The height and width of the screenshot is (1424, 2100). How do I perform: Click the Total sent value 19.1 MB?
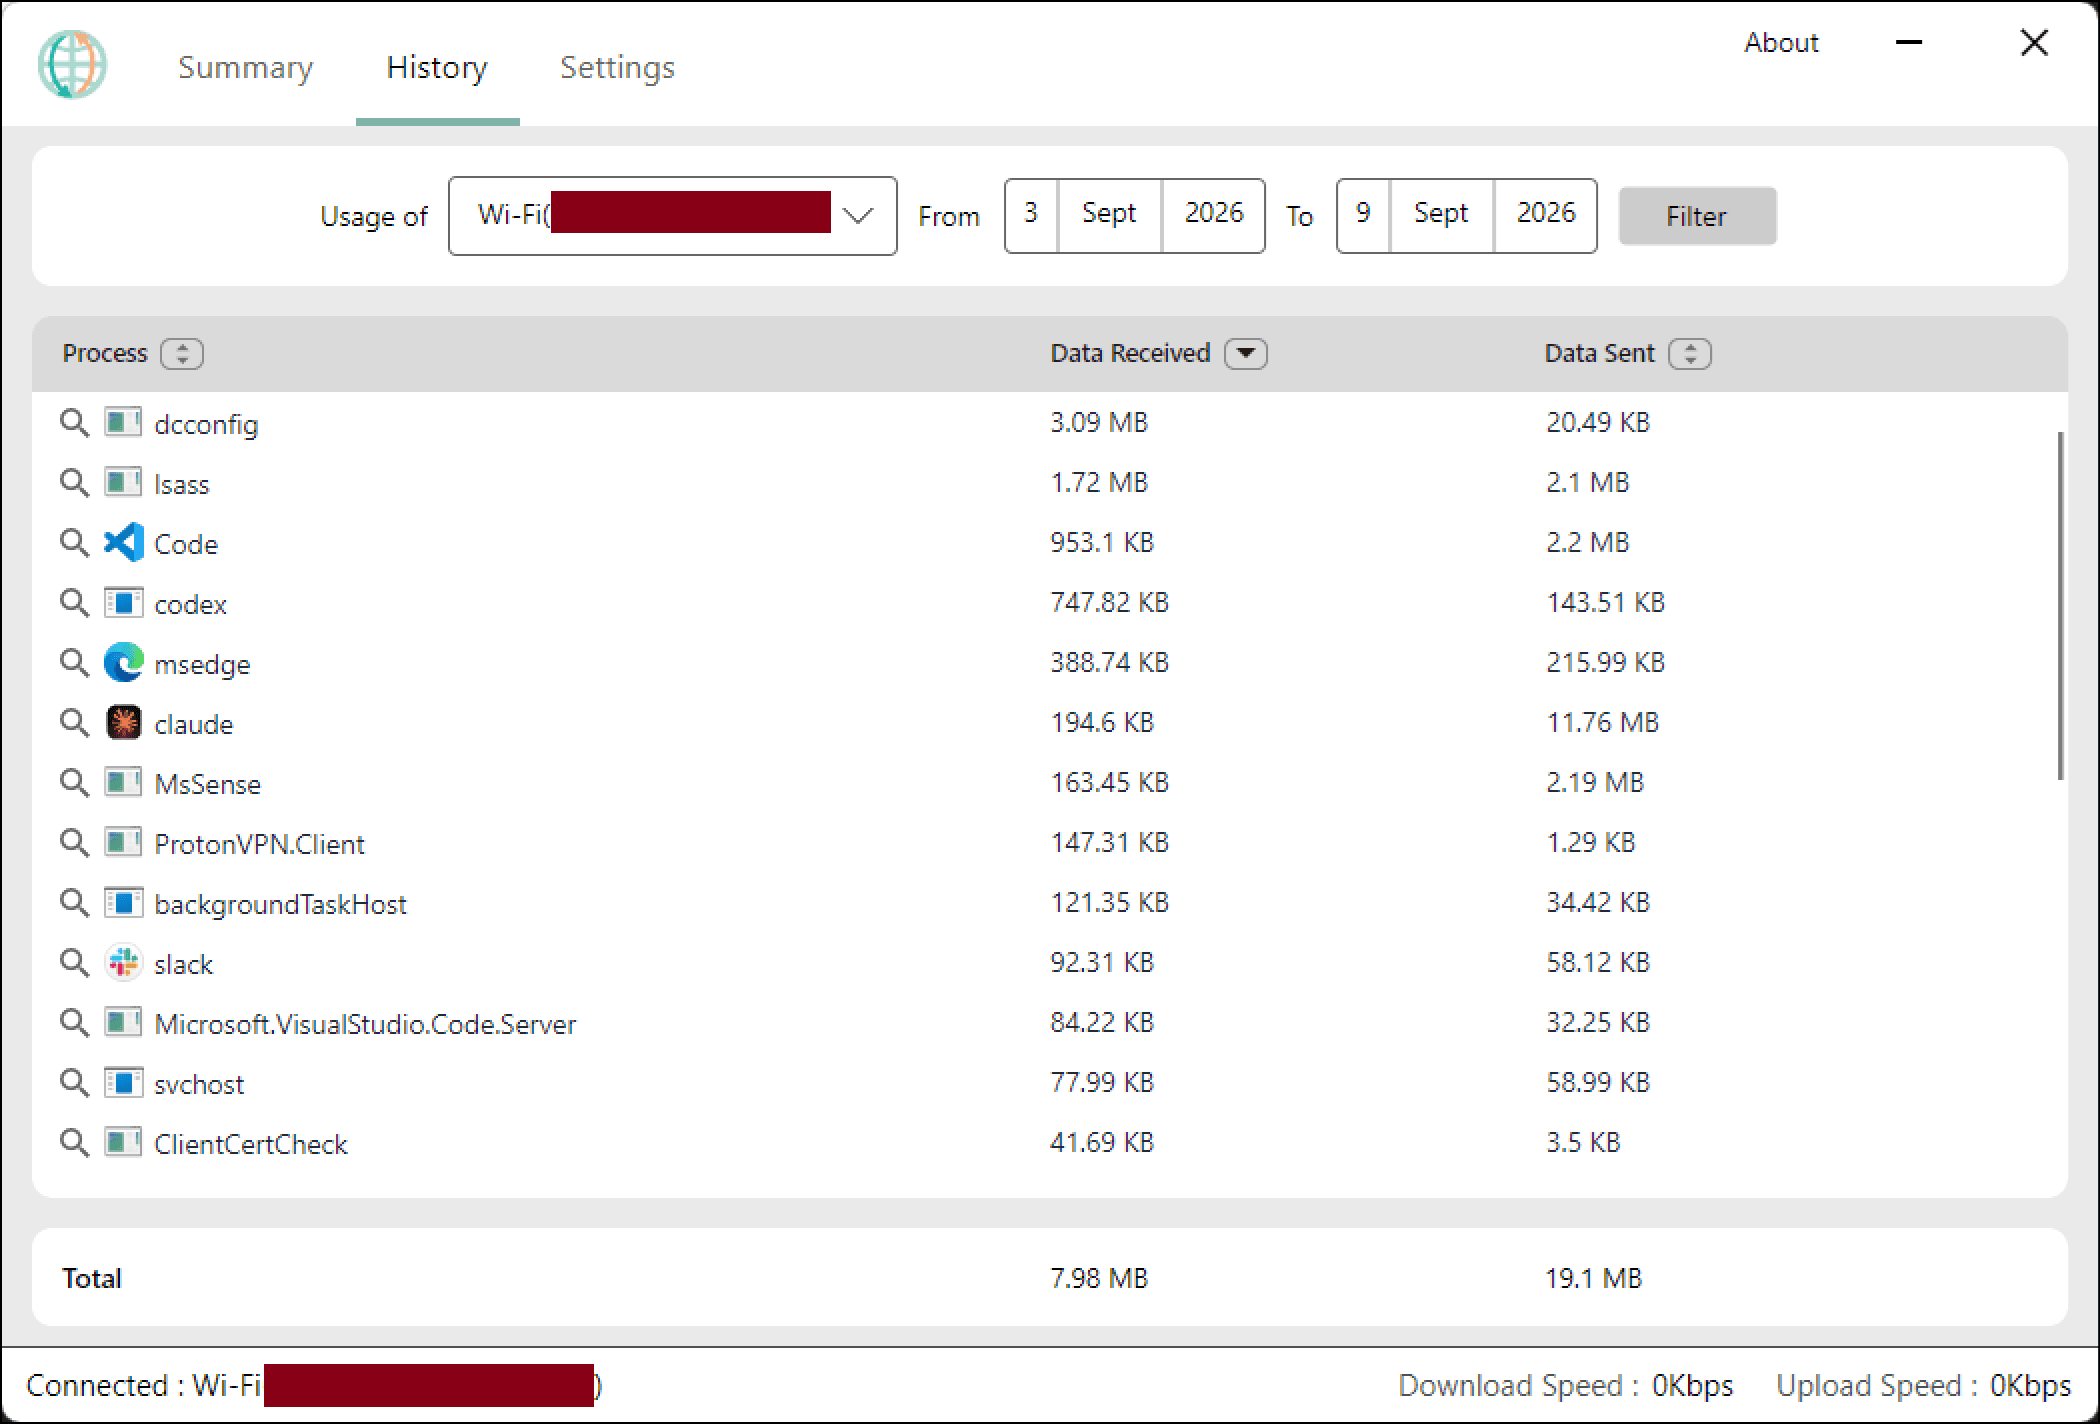[x=1594, y=1278]
